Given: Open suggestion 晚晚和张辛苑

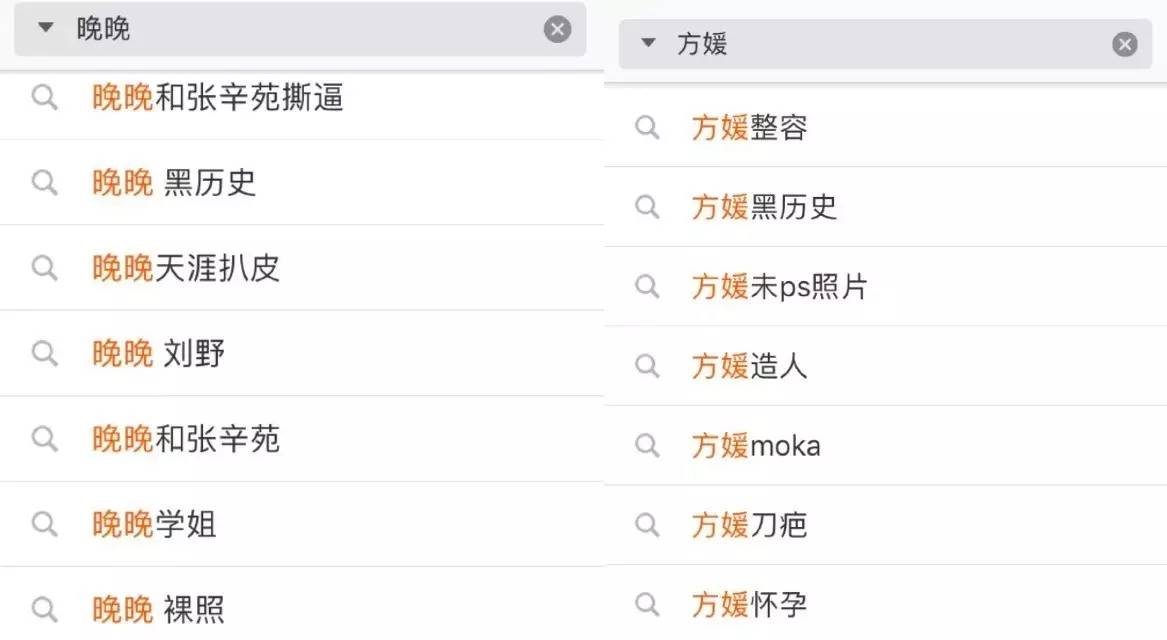Looking at the screenshot, I should click(x=186, y=439).
